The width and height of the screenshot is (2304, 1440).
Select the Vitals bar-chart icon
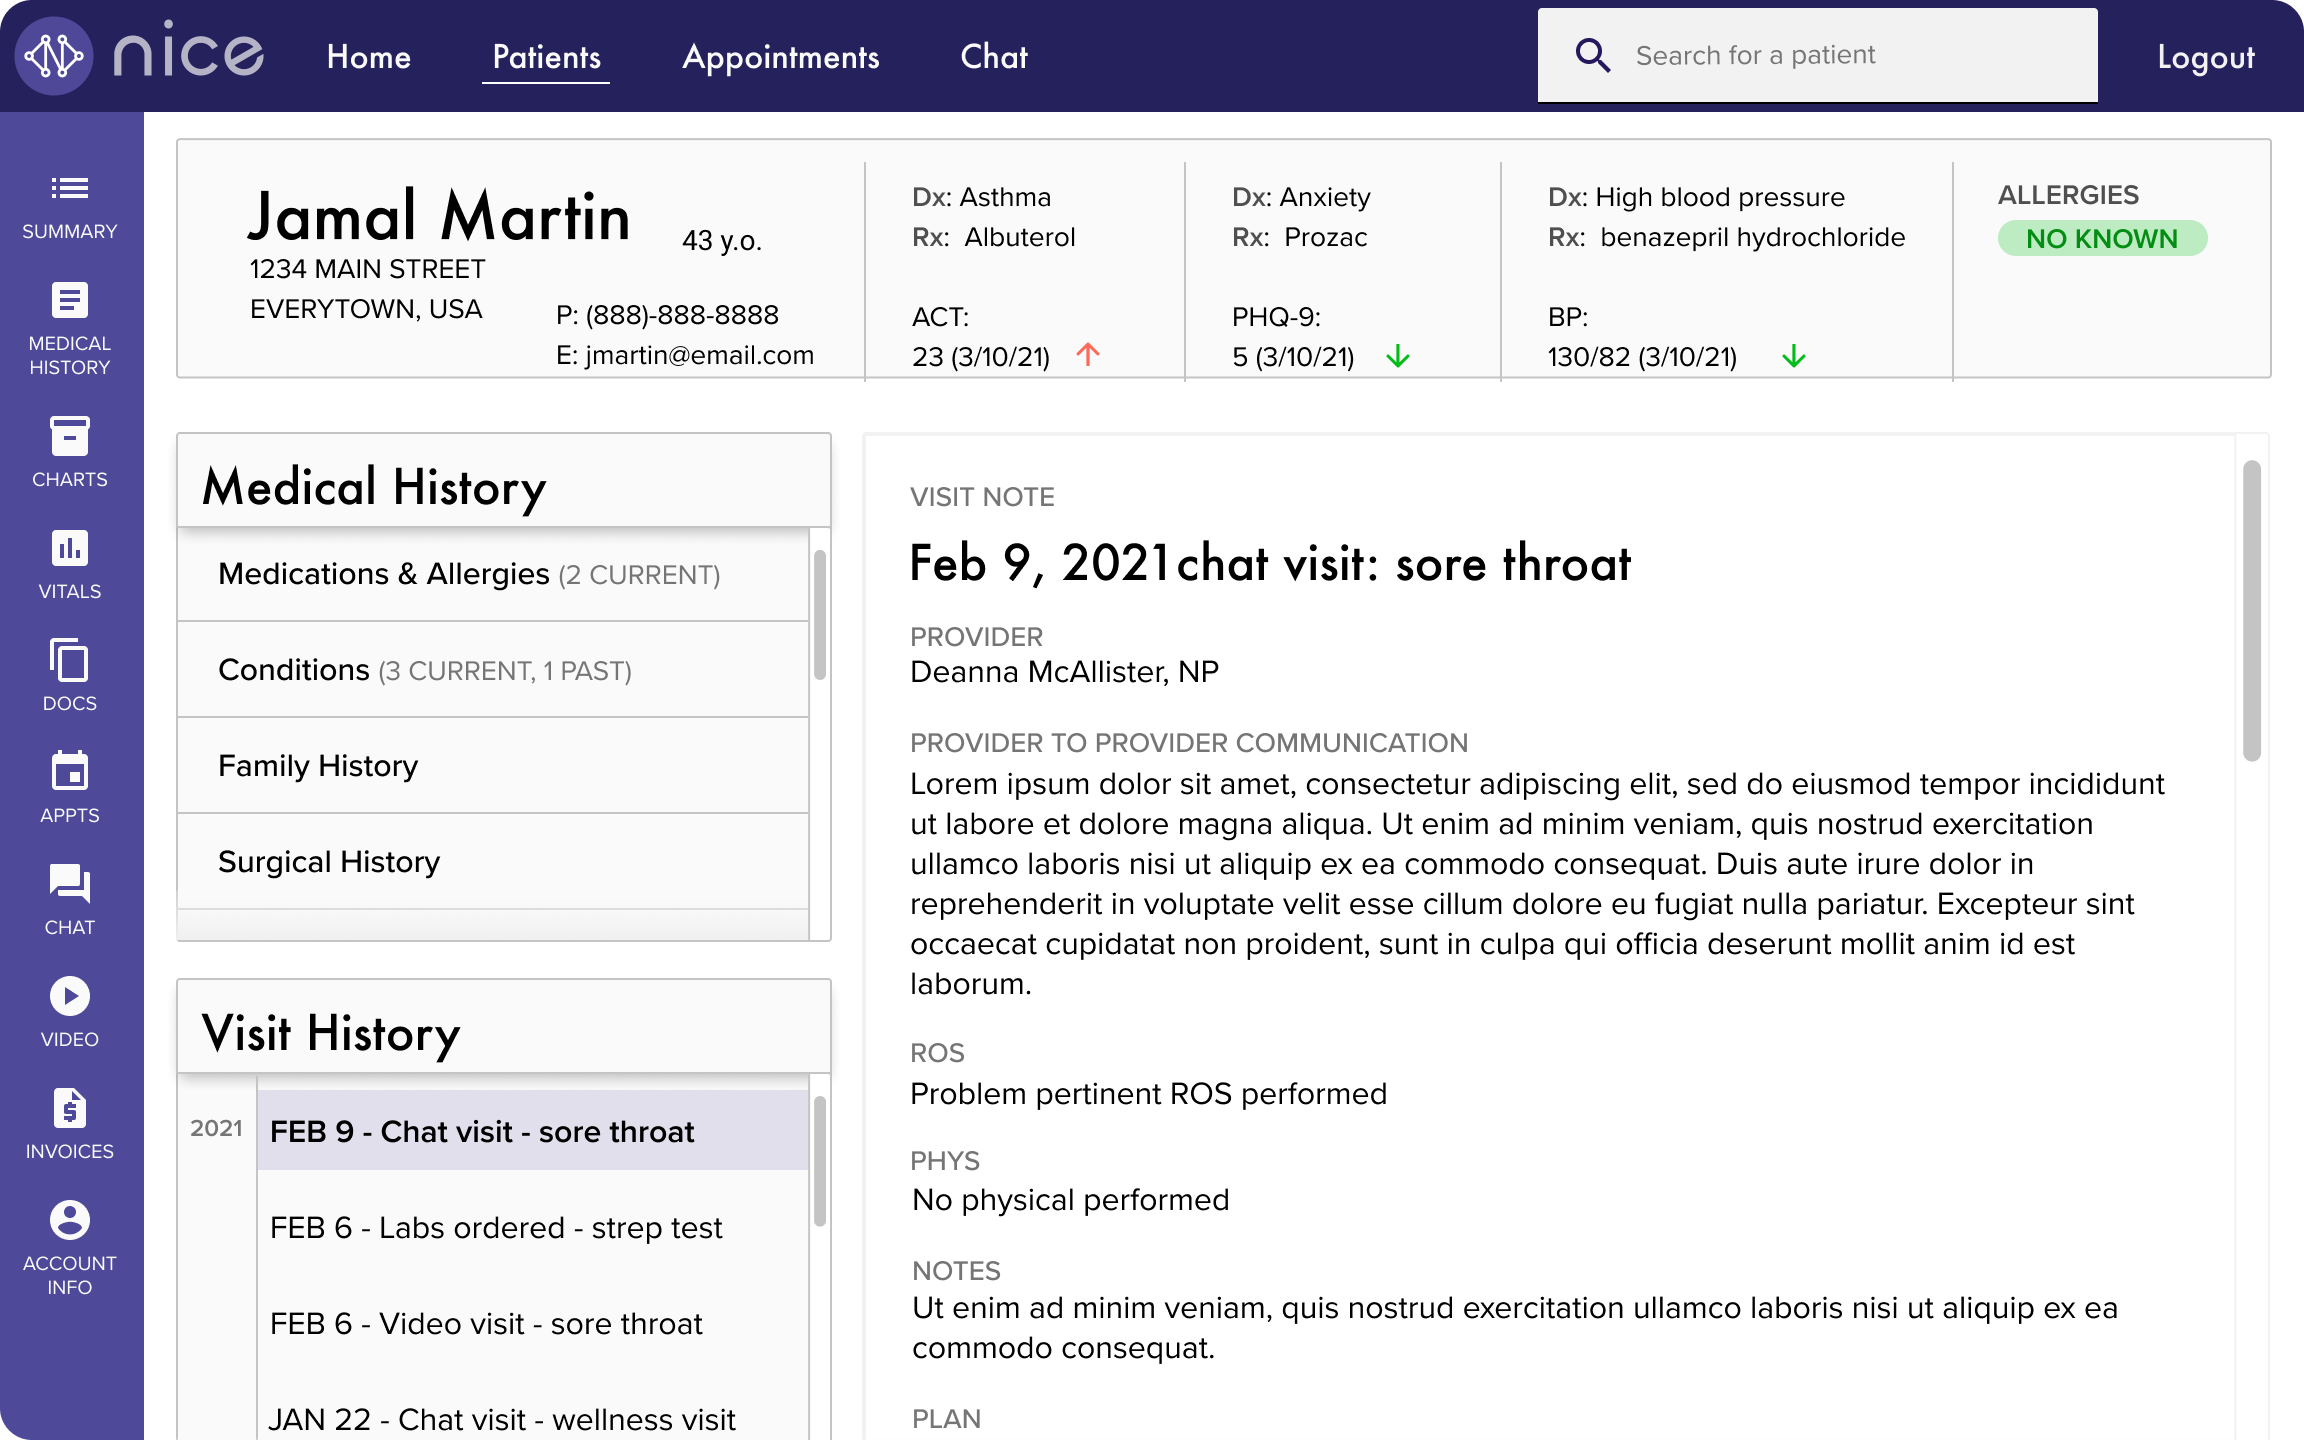click(x=69, y=549)
